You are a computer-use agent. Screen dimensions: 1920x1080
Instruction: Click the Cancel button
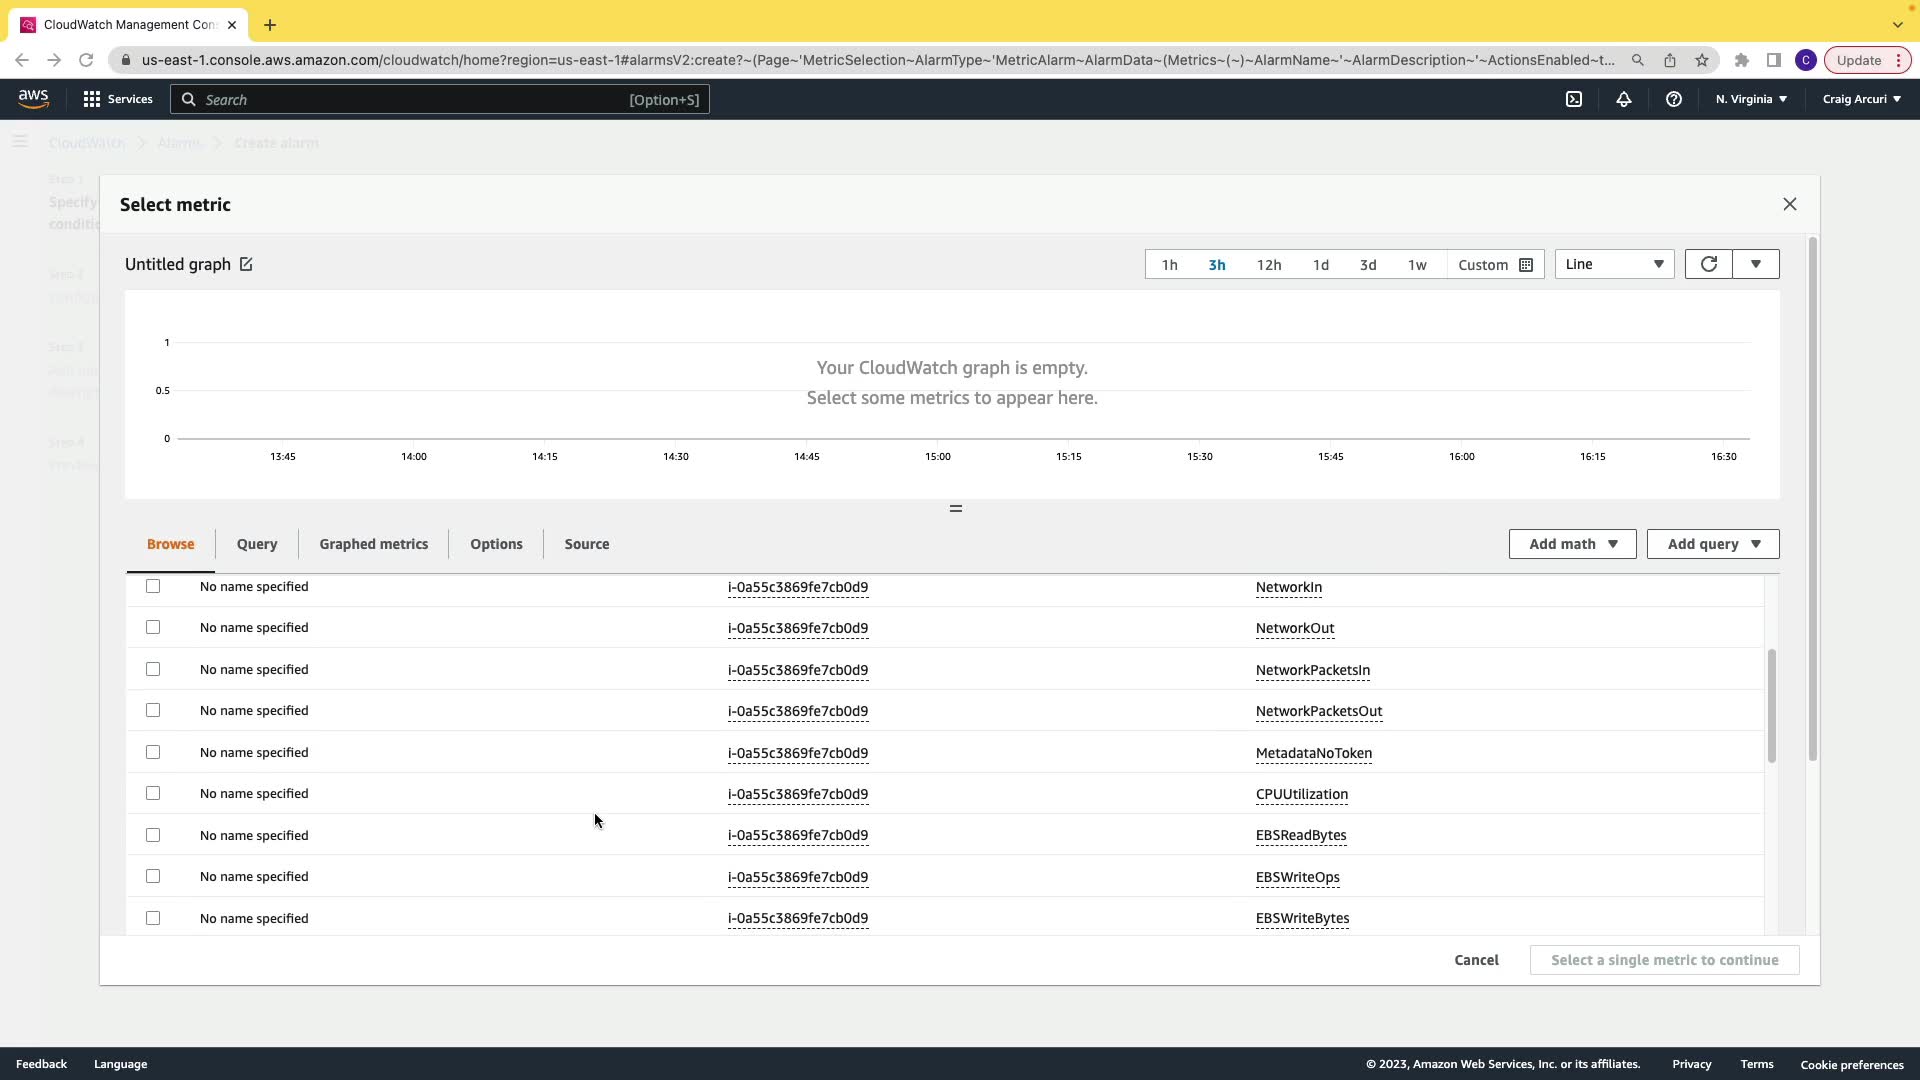point(1476,960)
